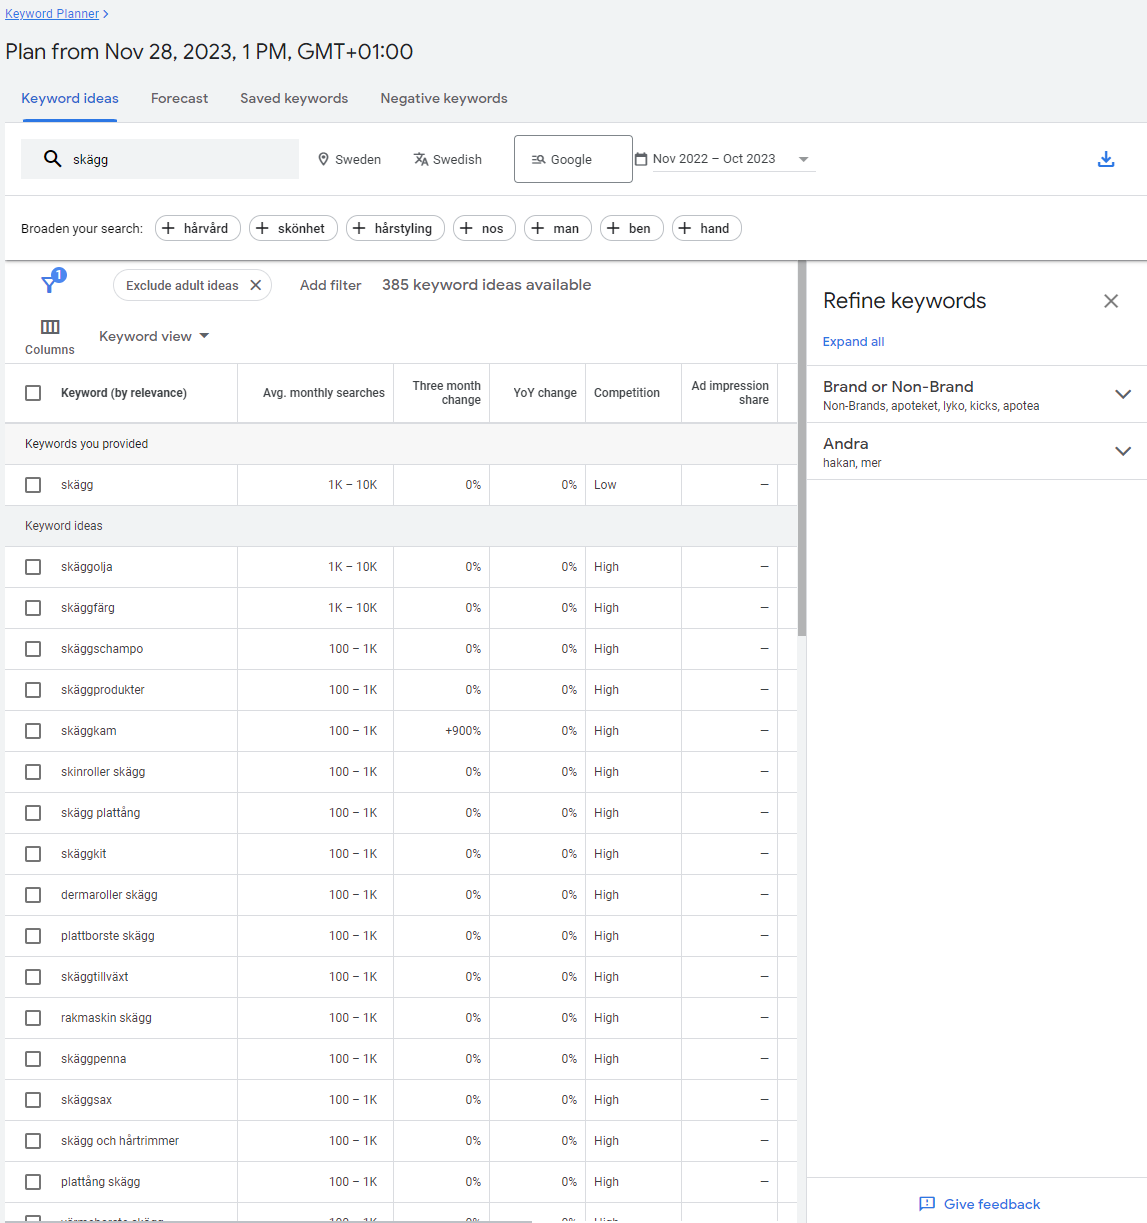1147x1223 pixels.
Task: Download keyword ideas with download icon
Action: 1106,159
